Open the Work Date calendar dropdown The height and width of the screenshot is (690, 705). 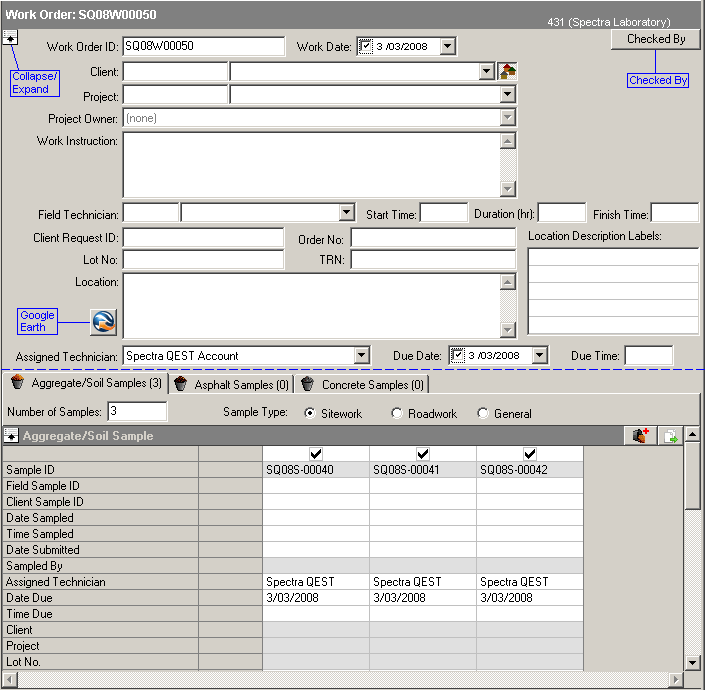(x=447, y=46)
